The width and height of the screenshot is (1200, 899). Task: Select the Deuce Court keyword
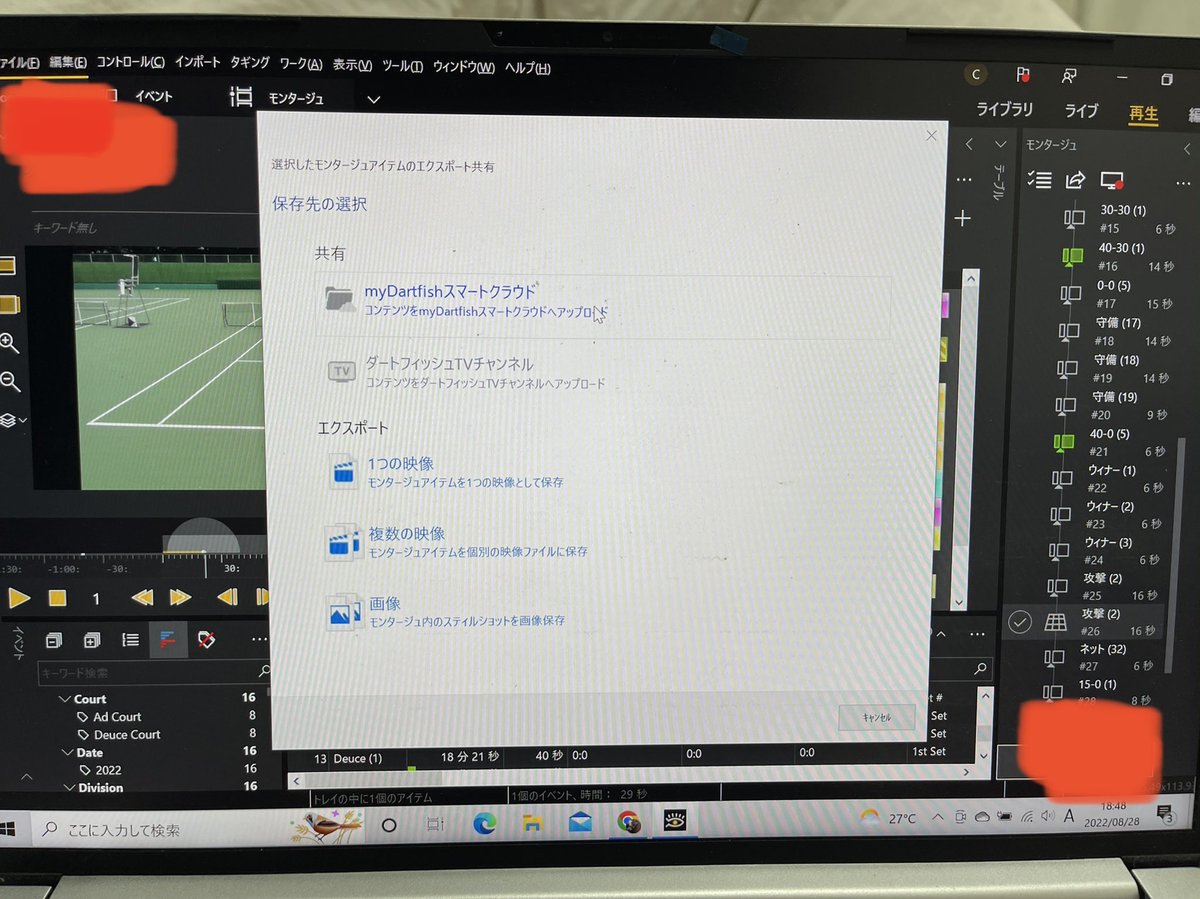tap(127, 735)
